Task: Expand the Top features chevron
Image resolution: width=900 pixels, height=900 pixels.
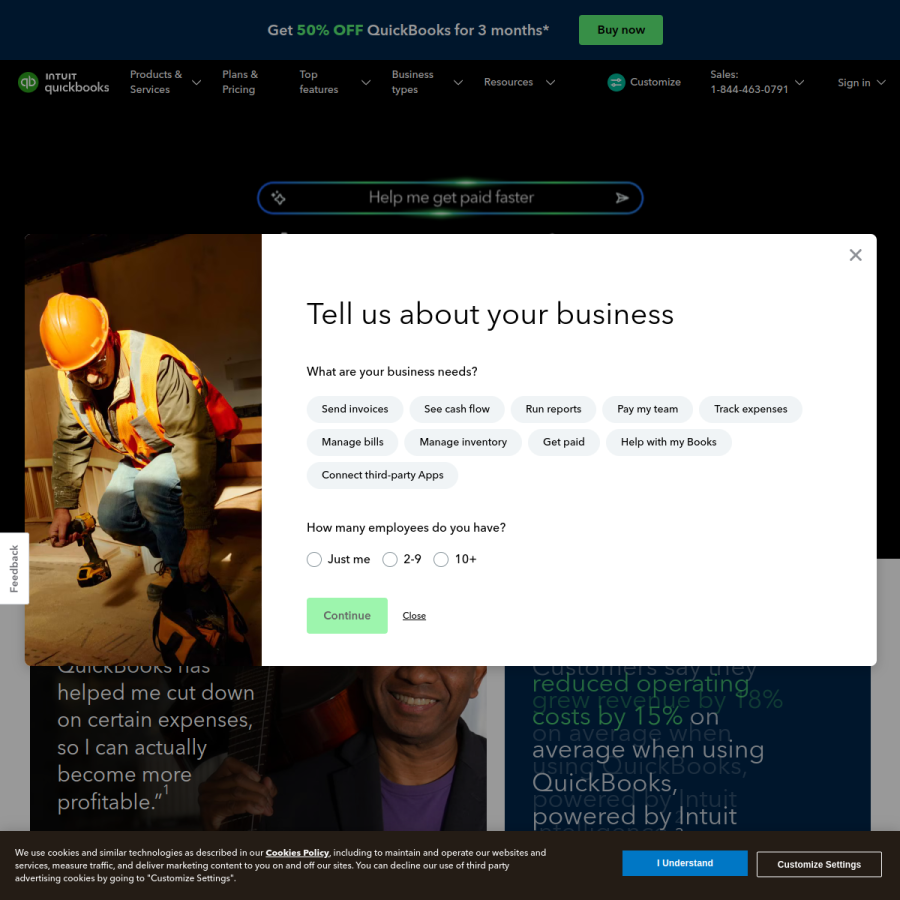Action: click(x=366, y=83)
